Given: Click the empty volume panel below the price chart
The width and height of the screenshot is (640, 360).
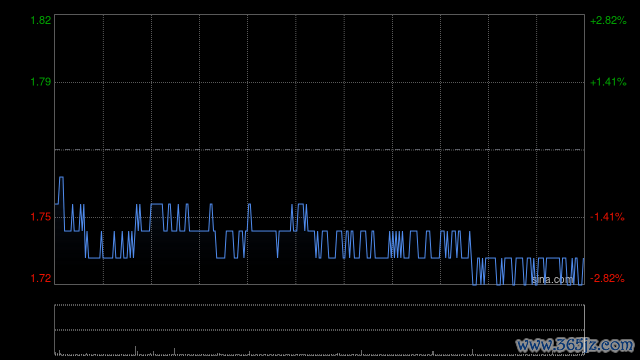Looking at the screenshot, I should tap(320, 329).
